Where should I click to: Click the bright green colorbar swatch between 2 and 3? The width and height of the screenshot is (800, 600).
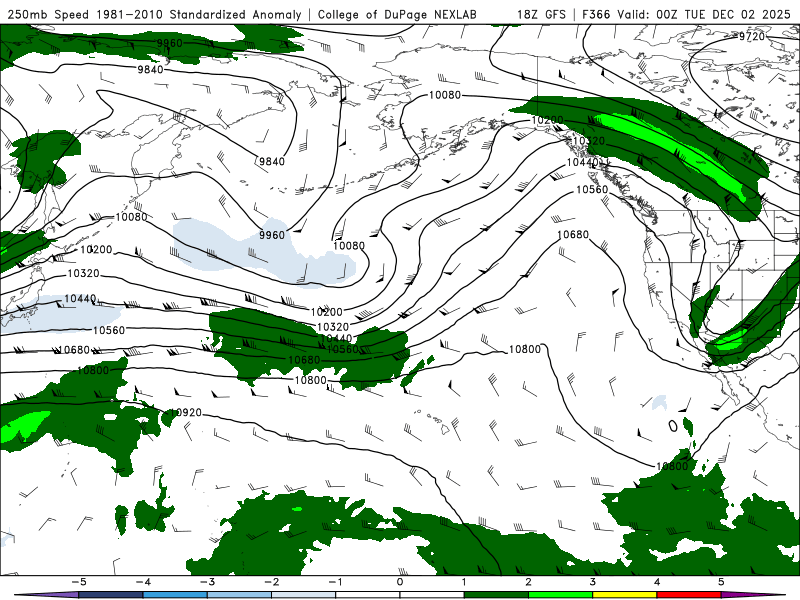(x=561, y=595)
